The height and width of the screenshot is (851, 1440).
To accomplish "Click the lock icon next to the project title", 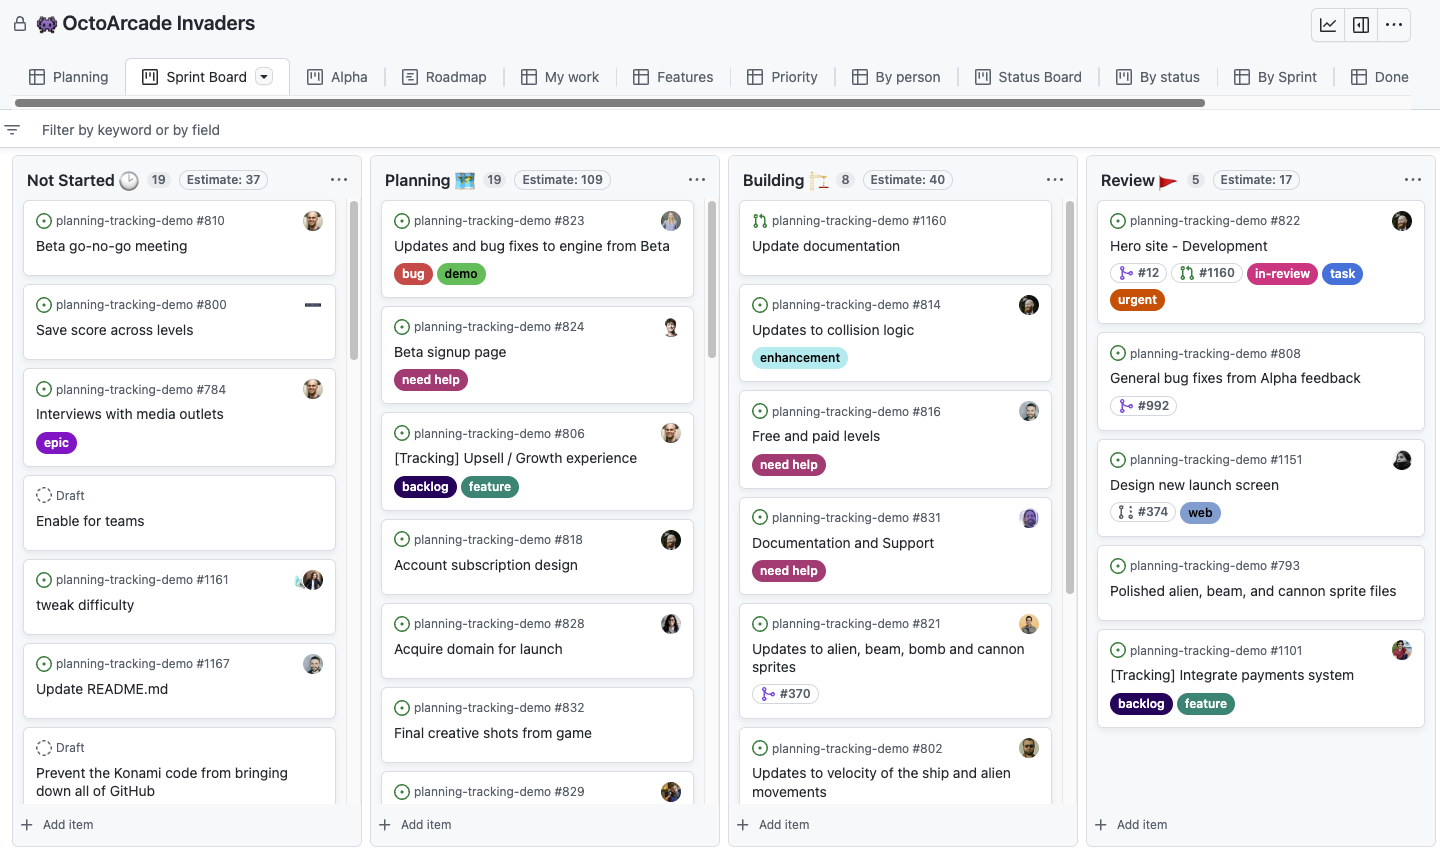I will coord(19,23).
